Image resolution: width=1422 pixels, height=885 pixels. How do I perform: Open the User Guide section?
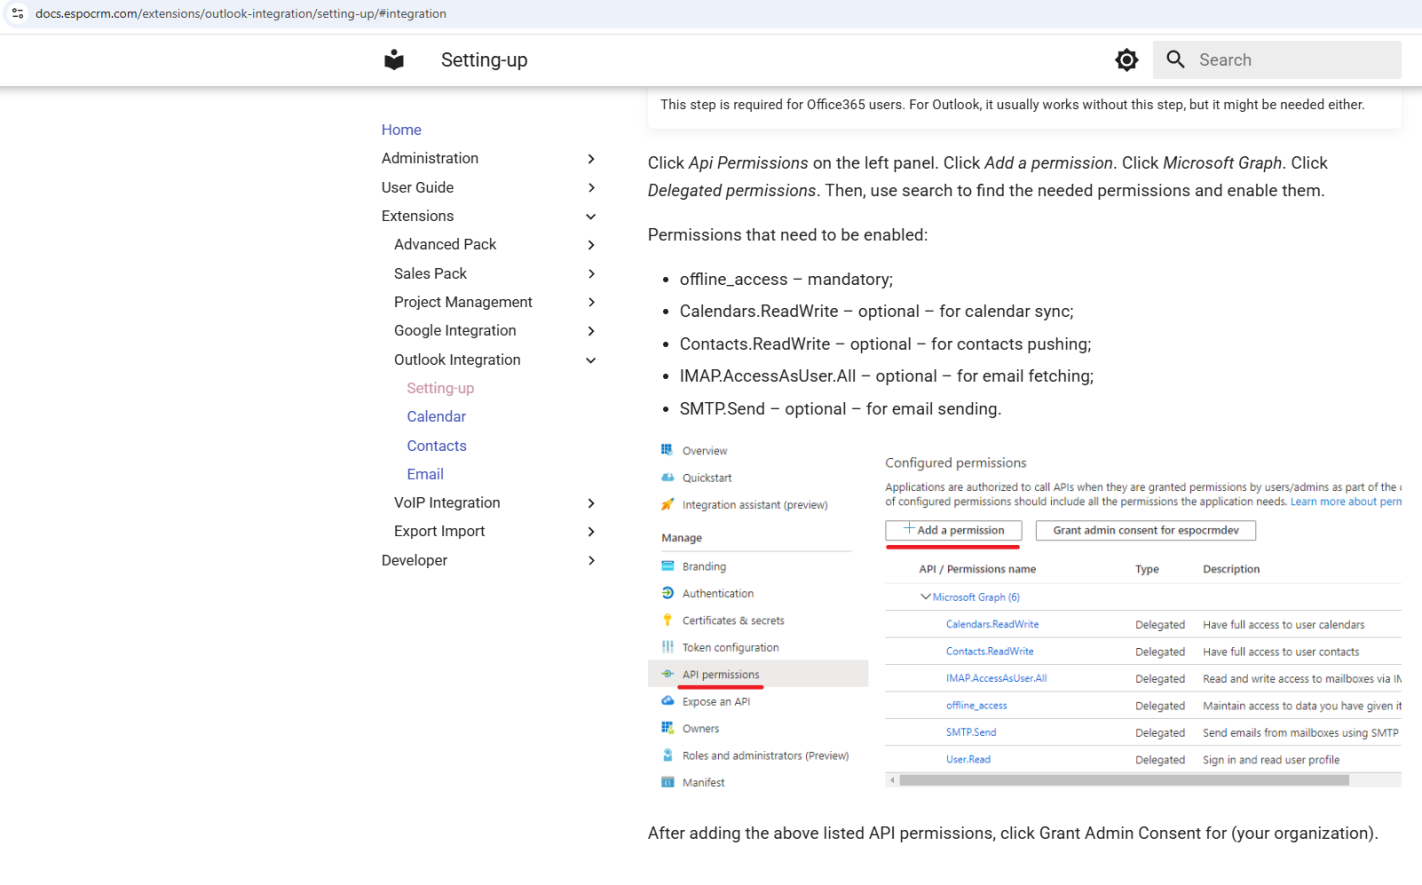417,187
